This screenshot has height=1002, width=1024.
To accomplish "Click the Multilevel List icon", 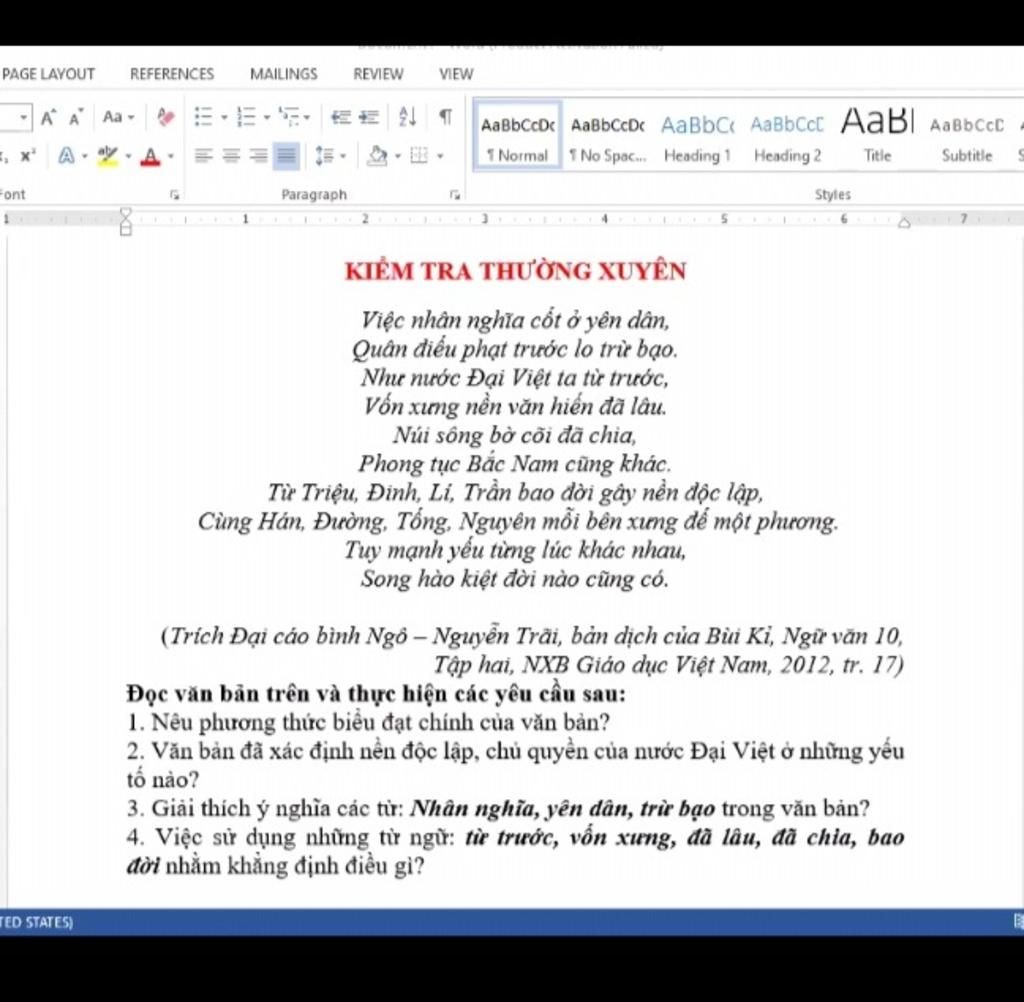I will tap(288, 118).
